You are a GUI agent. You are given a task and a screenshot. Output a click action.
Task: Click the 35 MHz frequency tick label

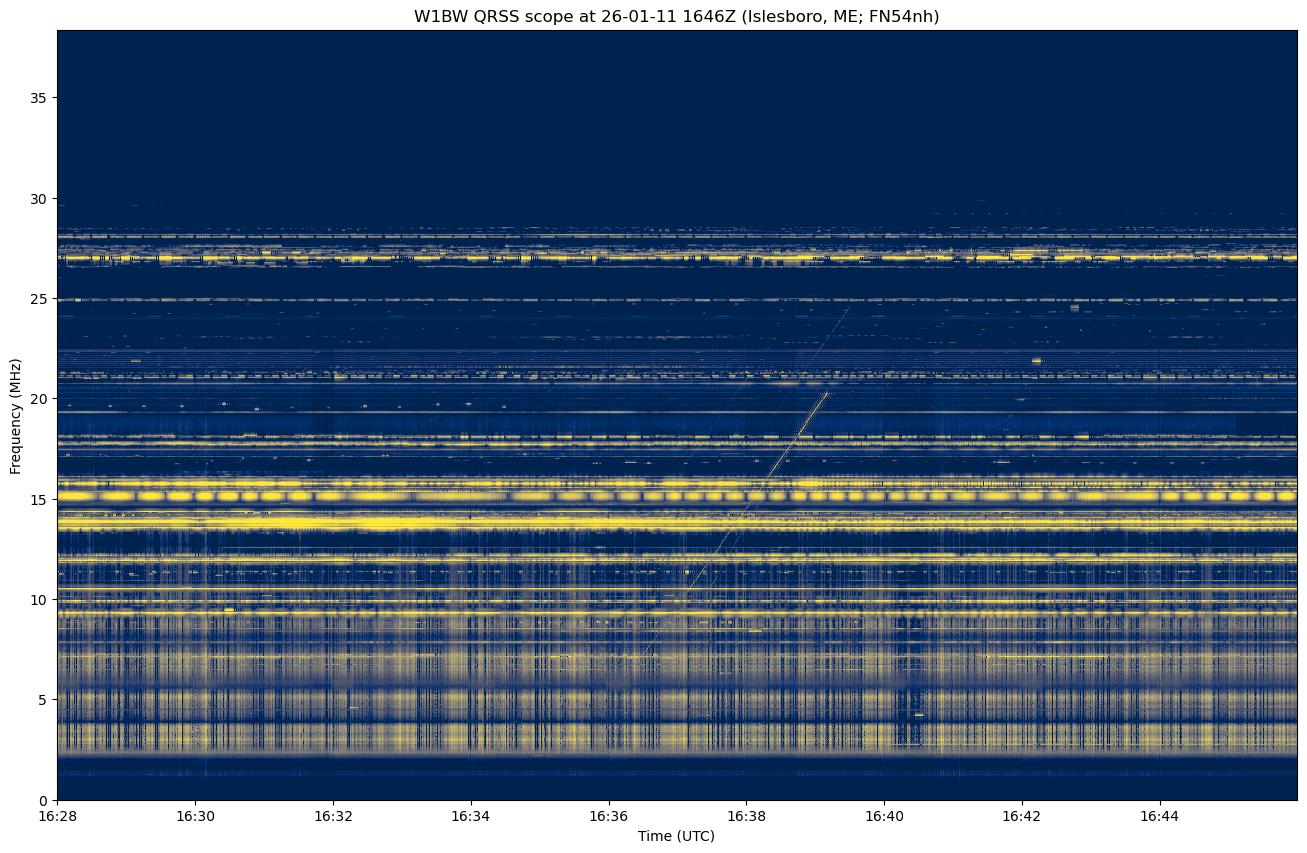[39, 98]
